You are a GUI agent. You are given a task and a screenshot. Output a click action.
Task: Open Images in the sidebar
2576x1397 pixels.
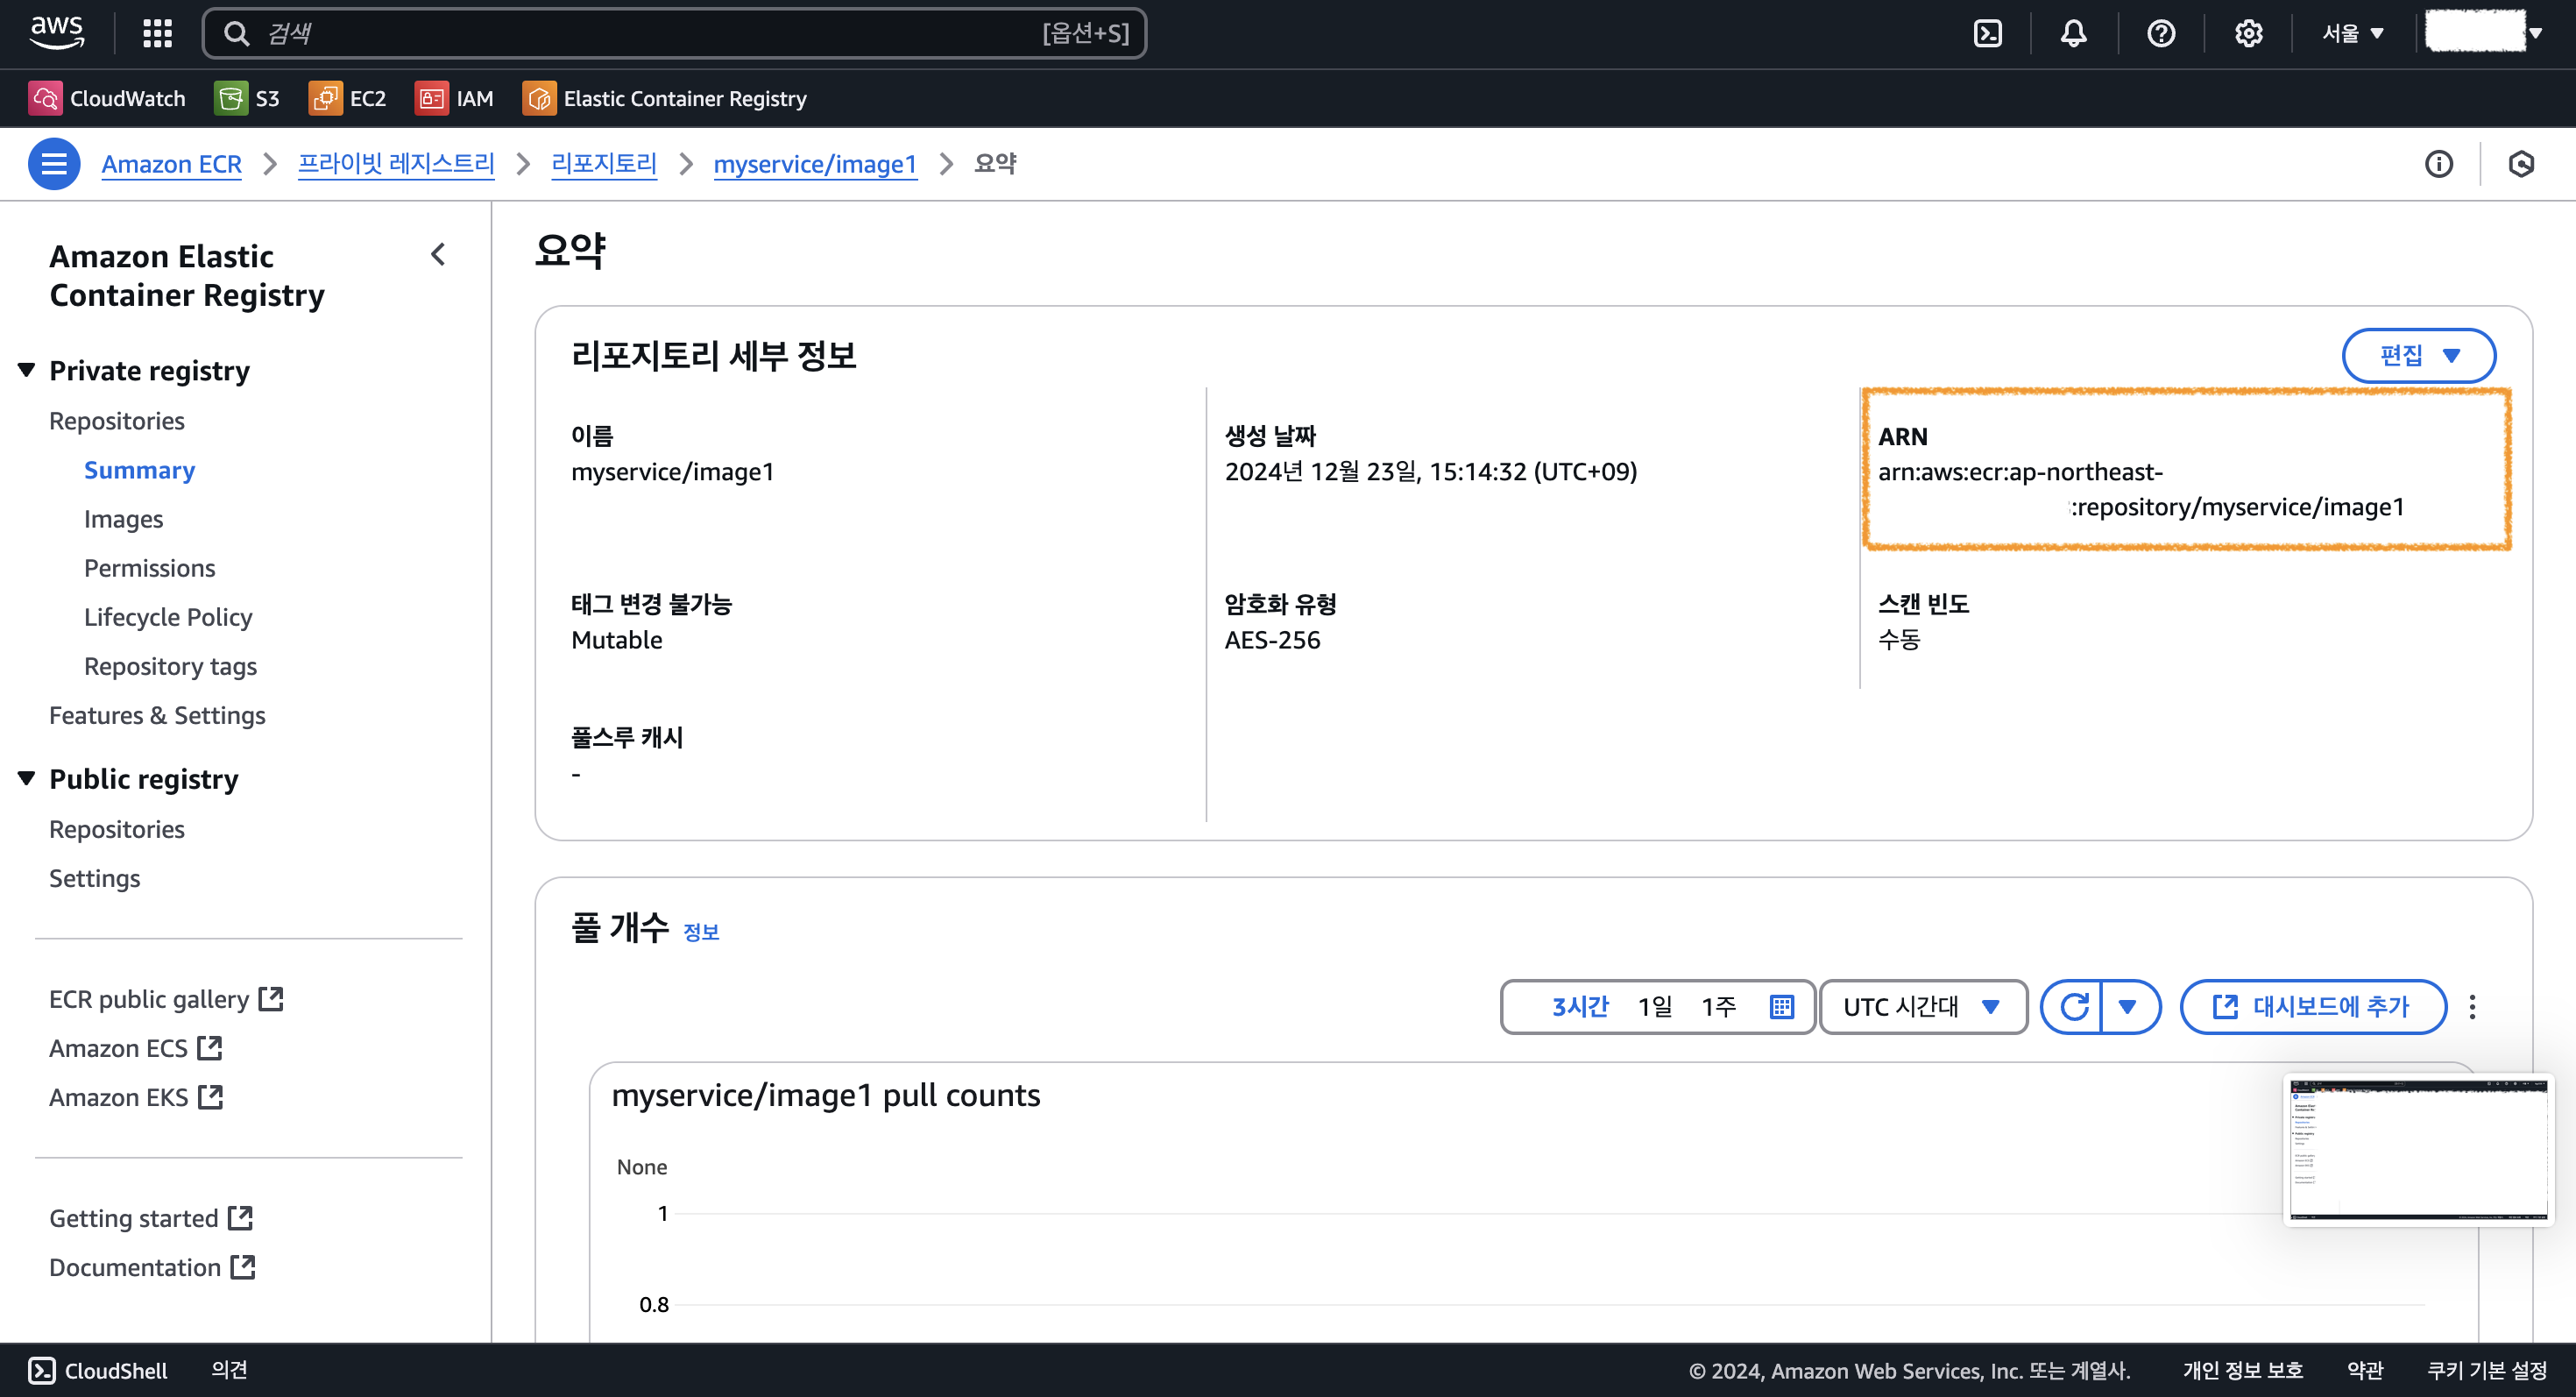[123, 519]
